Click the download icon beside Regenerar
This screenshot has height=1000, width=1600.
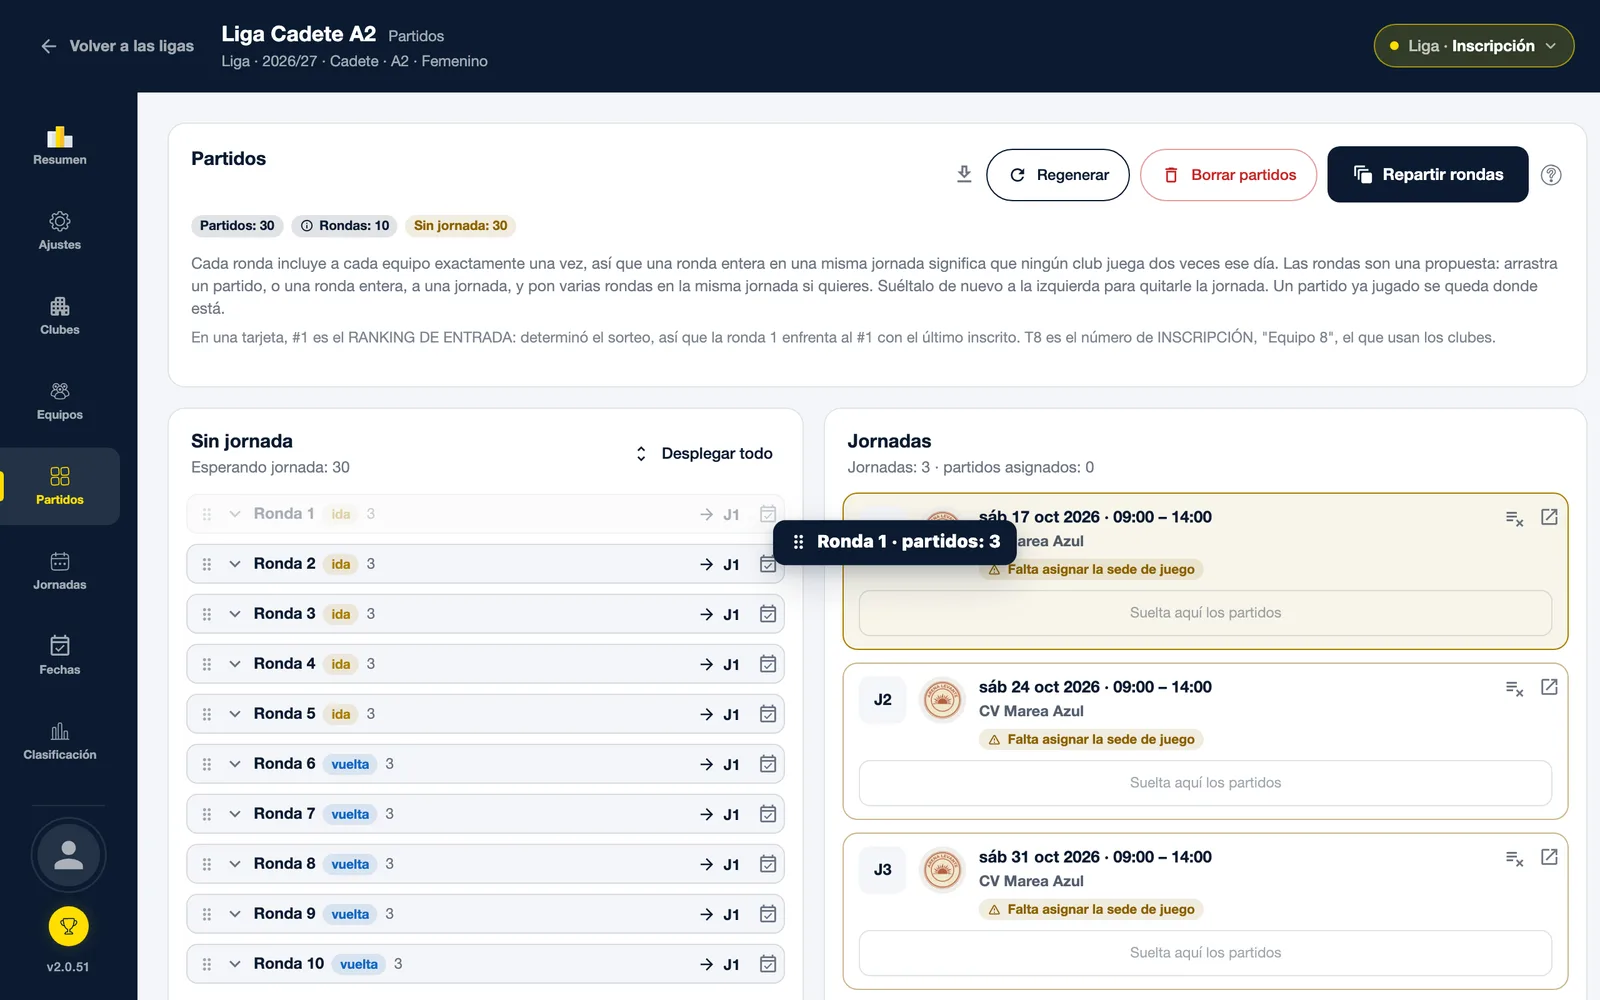[x=964, y=174]
